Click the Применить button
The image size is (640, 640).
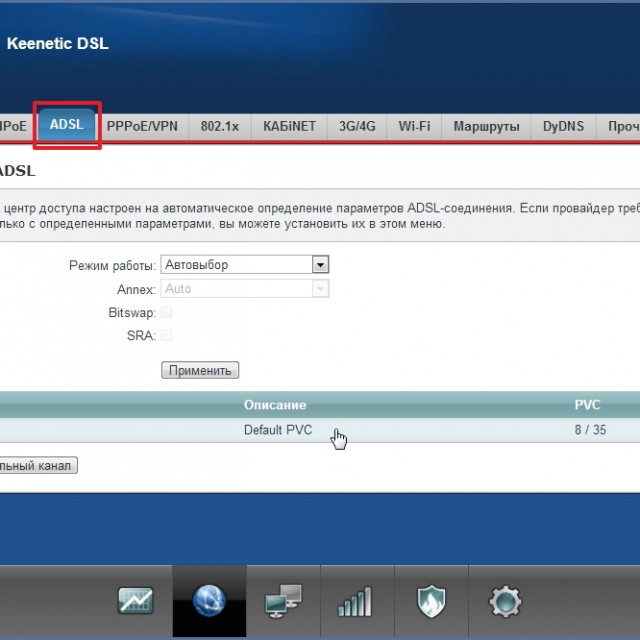(x=200, y=370)
